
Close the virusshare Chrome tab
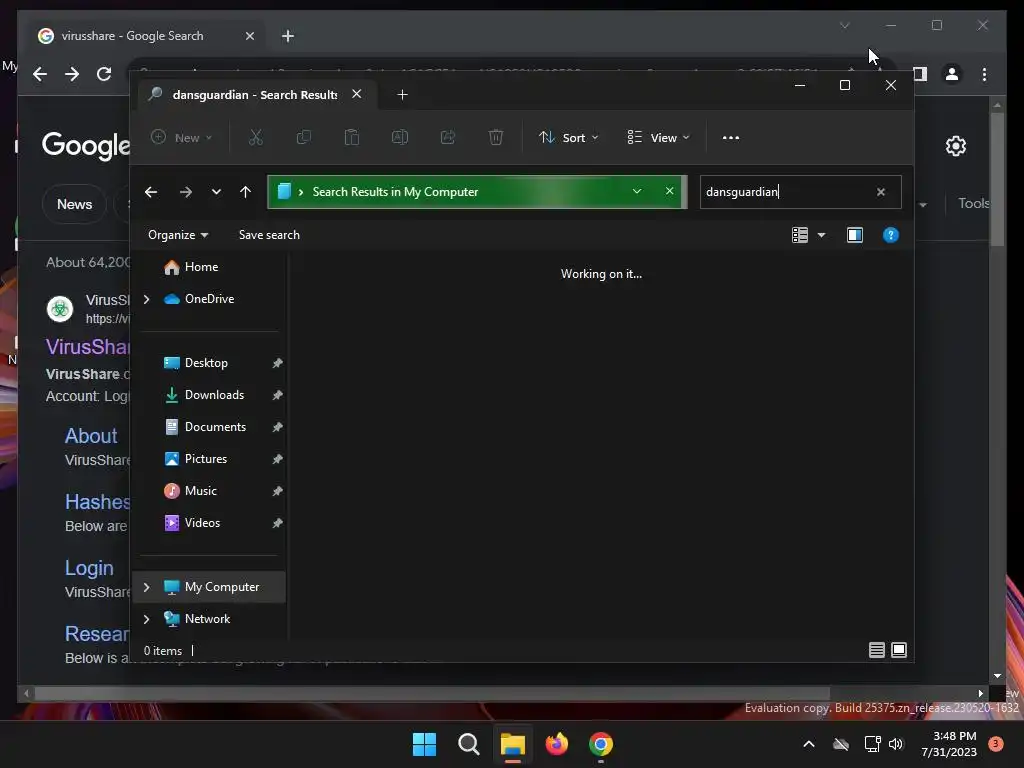[x=249, y=36]
